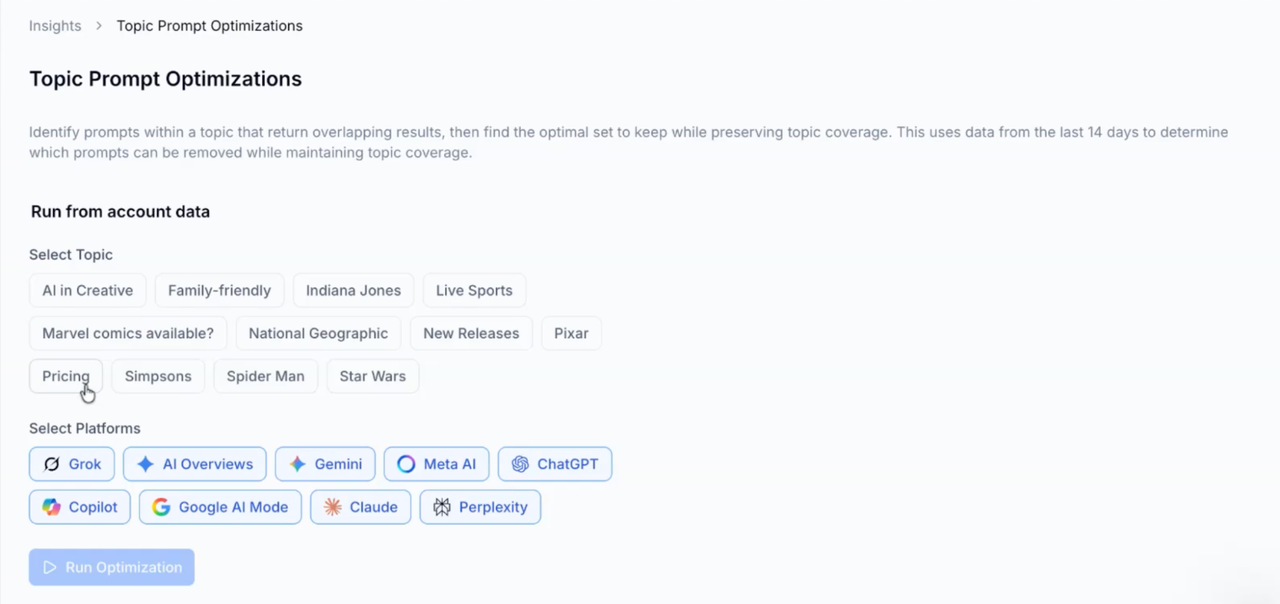Click the Claude starburst icon
Screen dimensions: 1280x604
click(332, 507)
